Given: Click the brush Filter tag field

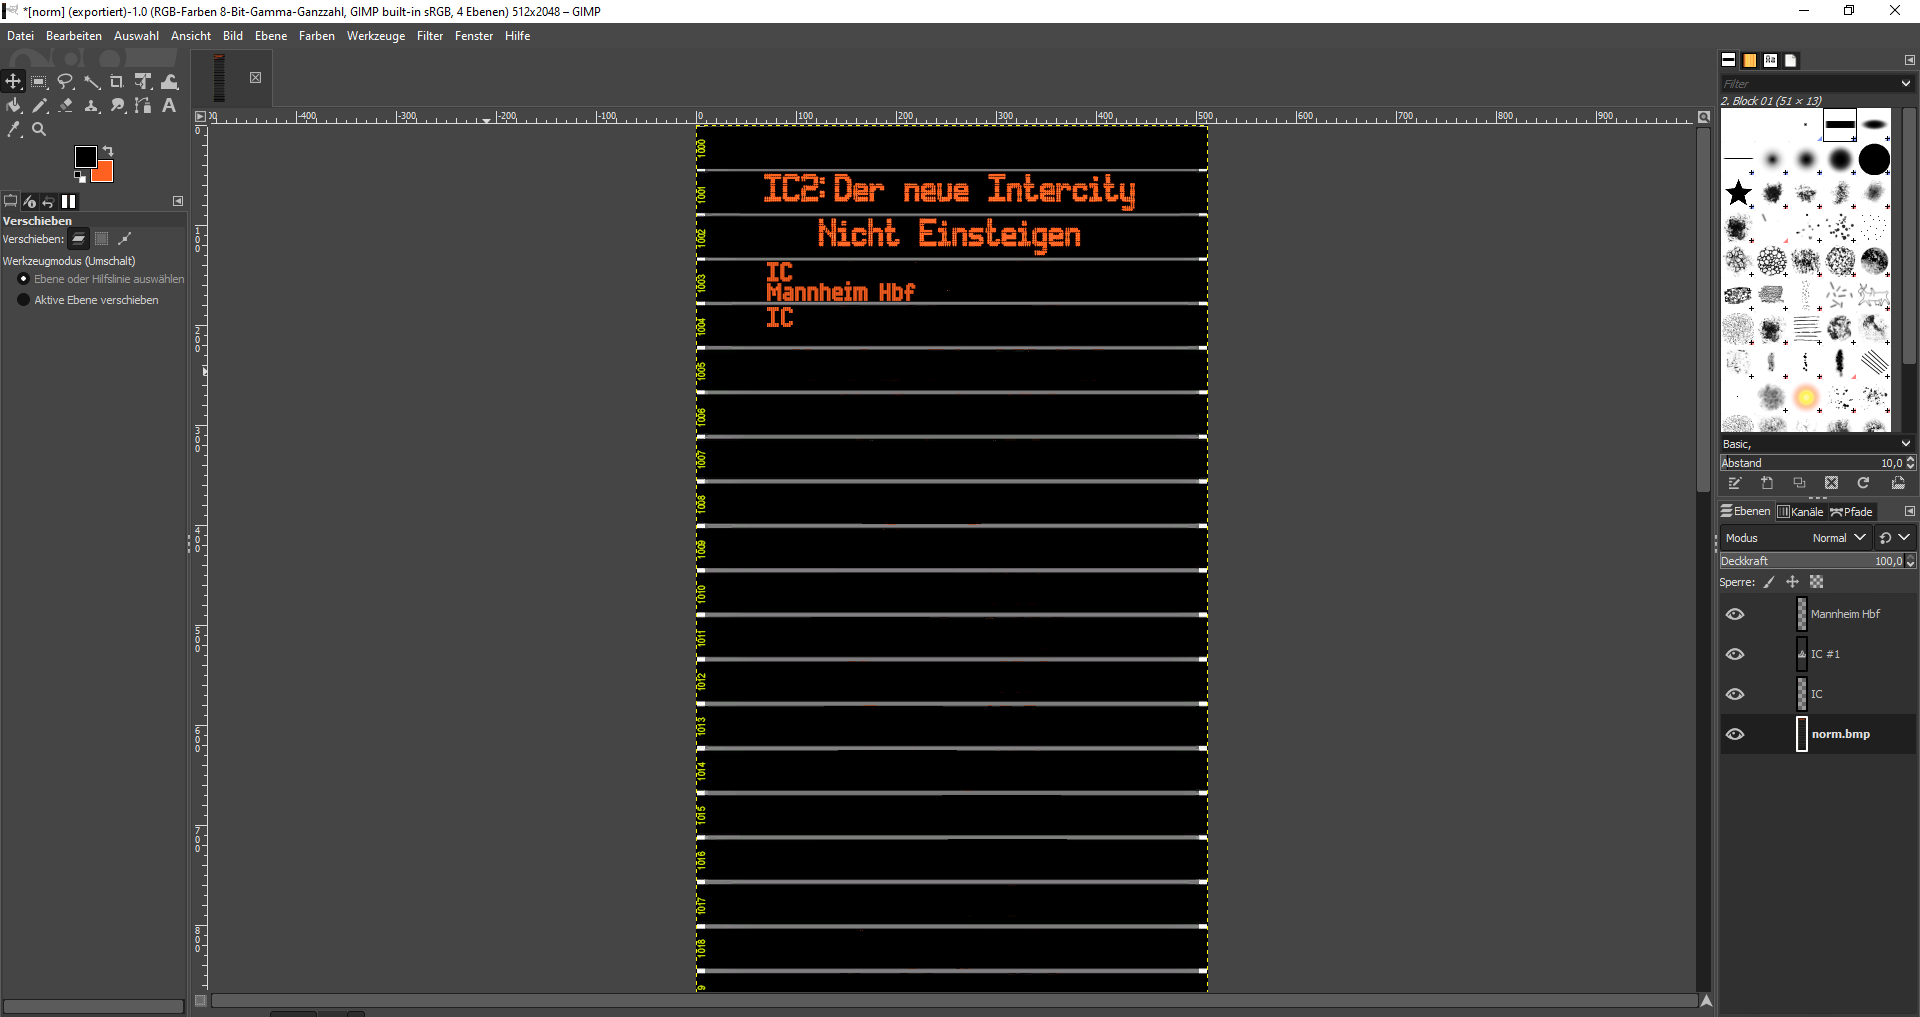Looking at the screenshot, I should coord(1808,84).
